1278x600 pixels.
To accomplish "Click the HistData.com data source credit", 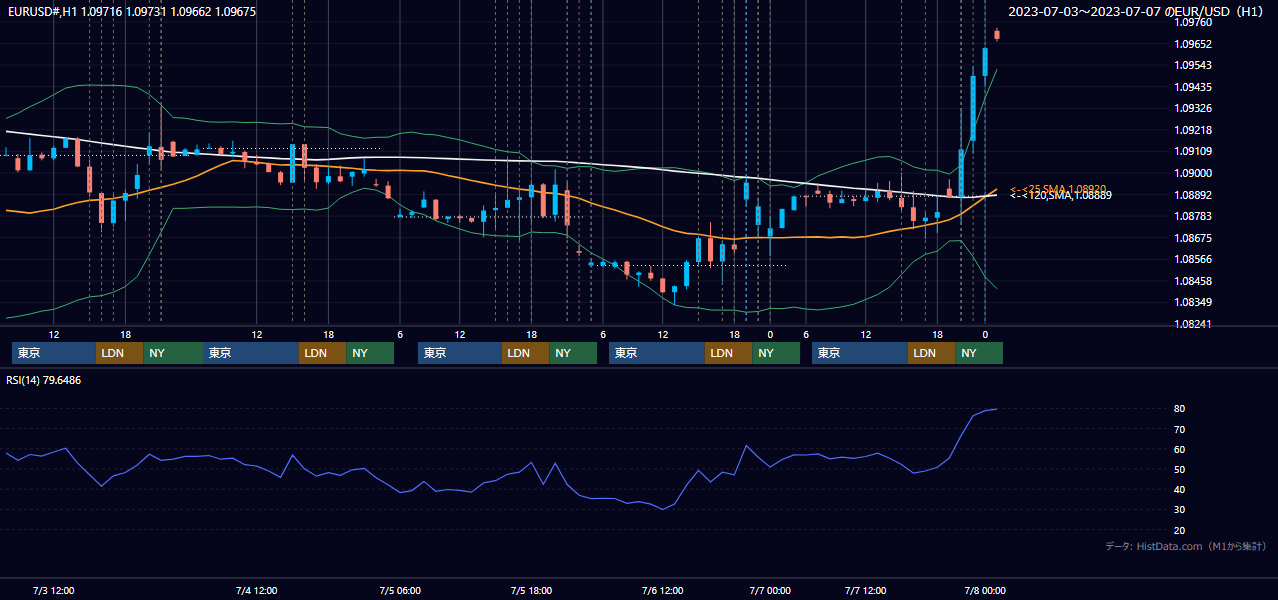I will click(x=1186, y=546).
